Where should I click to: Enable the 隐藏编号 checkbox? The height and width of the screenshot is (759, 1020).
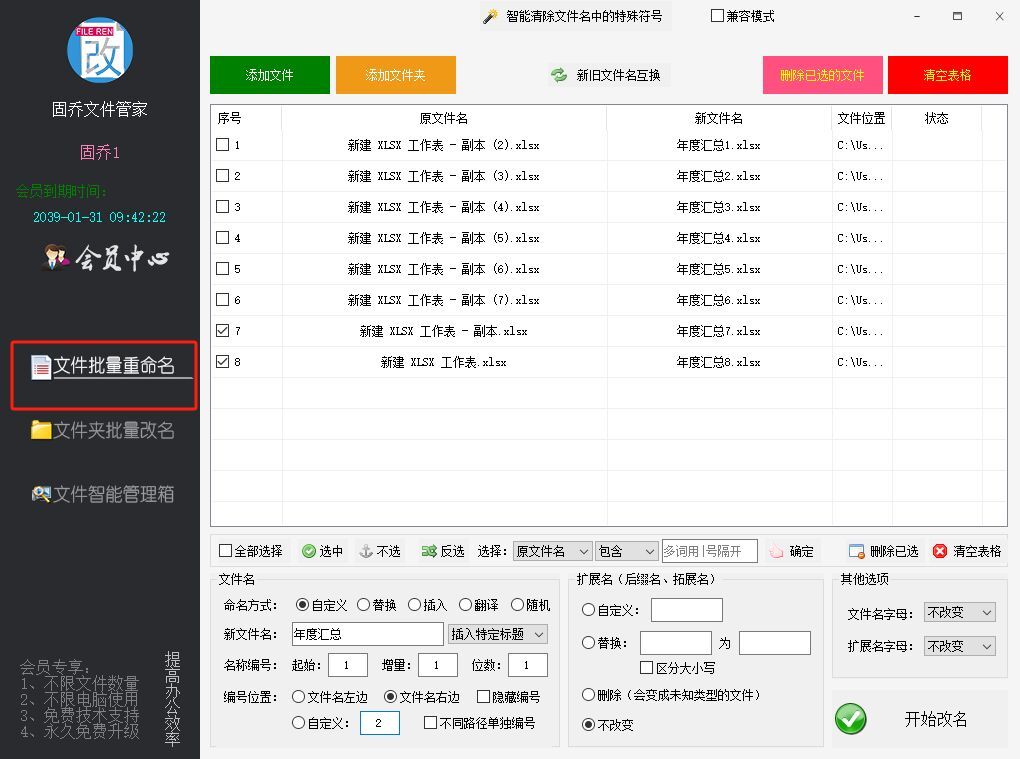click(483, 697)
